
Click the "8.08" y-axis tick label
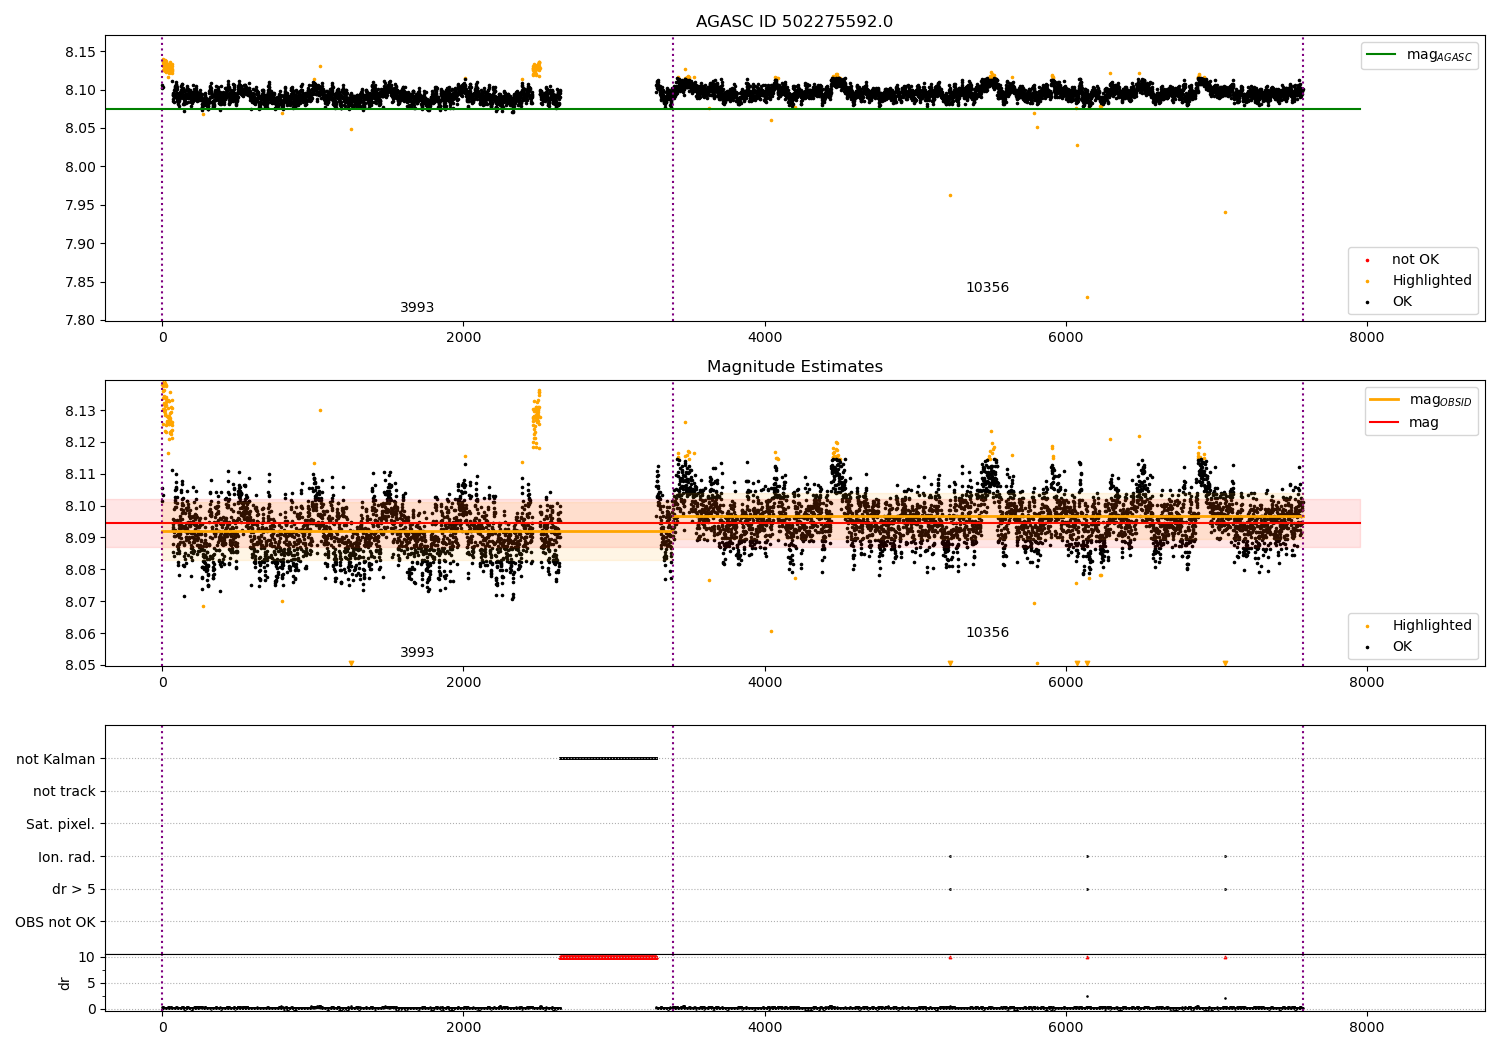[81, 570]
